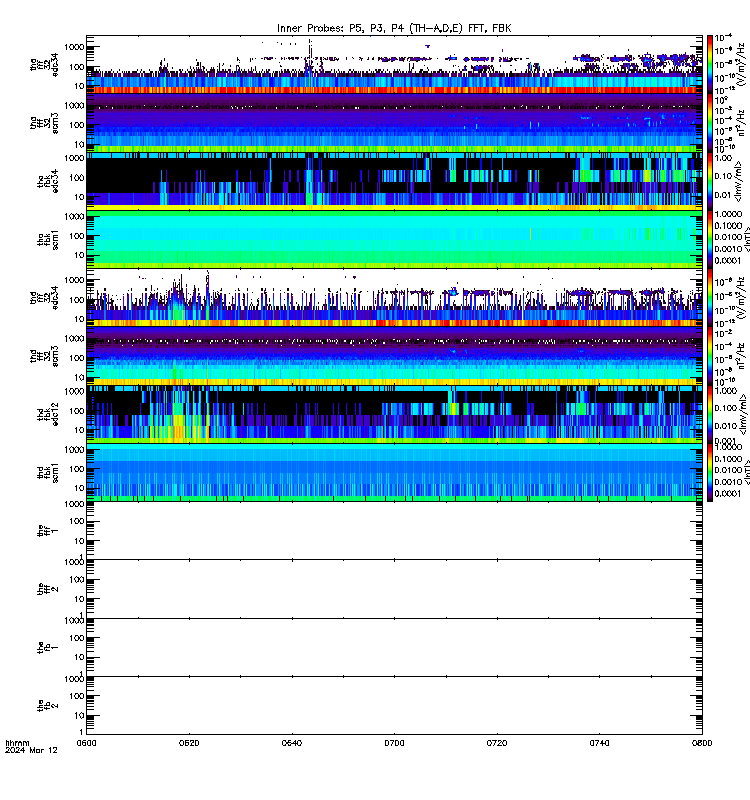This screenshot has width=750, height=800.
Task: Click the color bar beside thd fff scm3 panel
Action: point(710,356)
